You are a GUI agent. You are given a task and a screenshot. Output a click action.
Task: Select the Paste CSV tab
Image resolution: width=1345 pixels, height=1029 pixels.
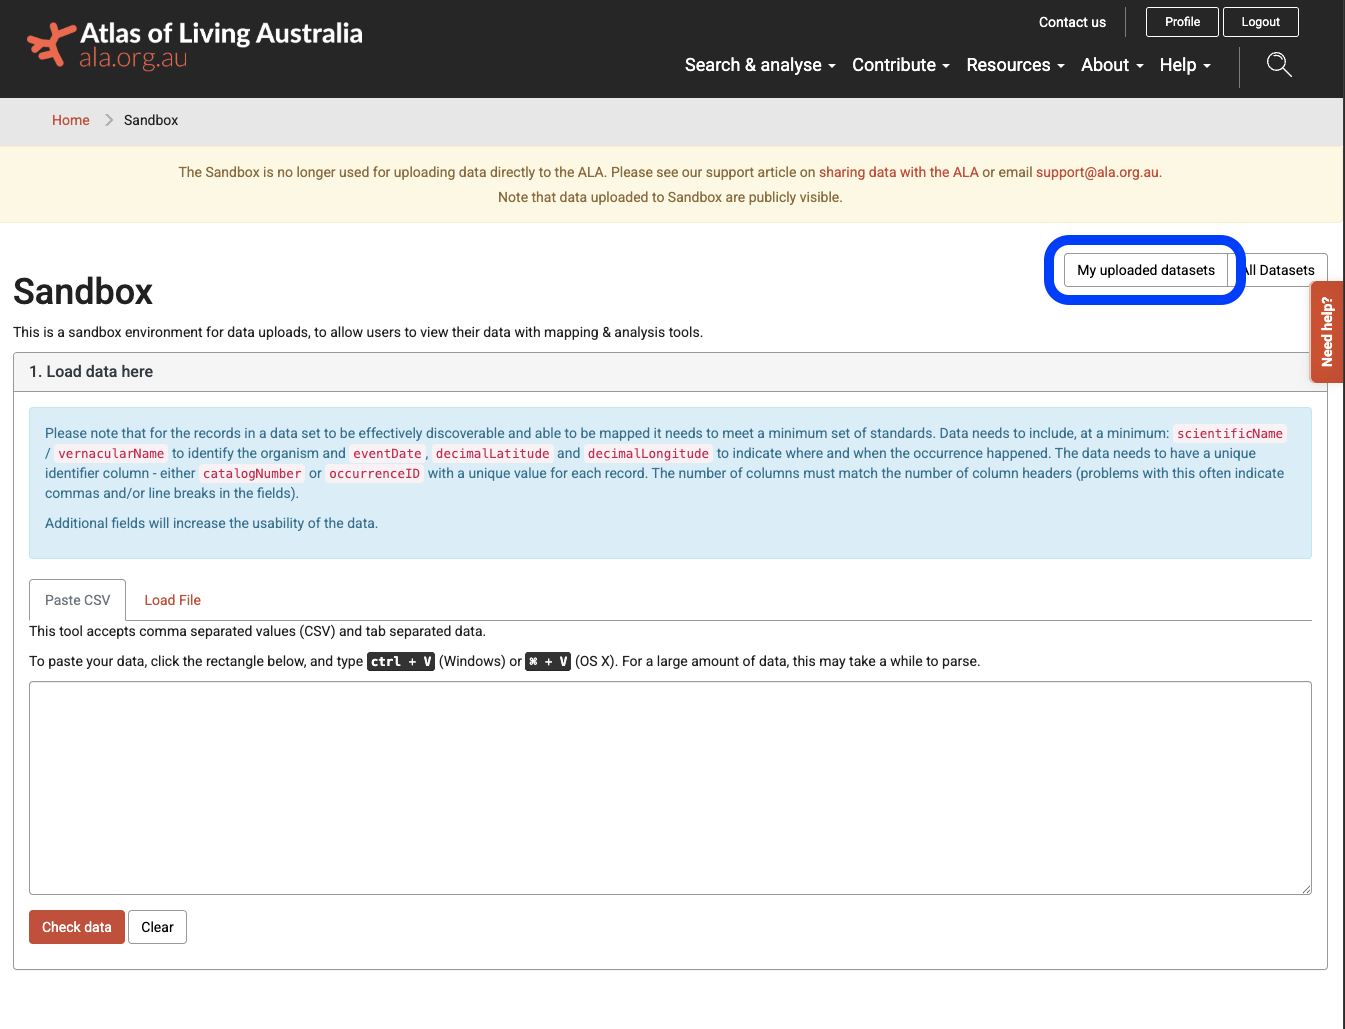coord(77,600)
